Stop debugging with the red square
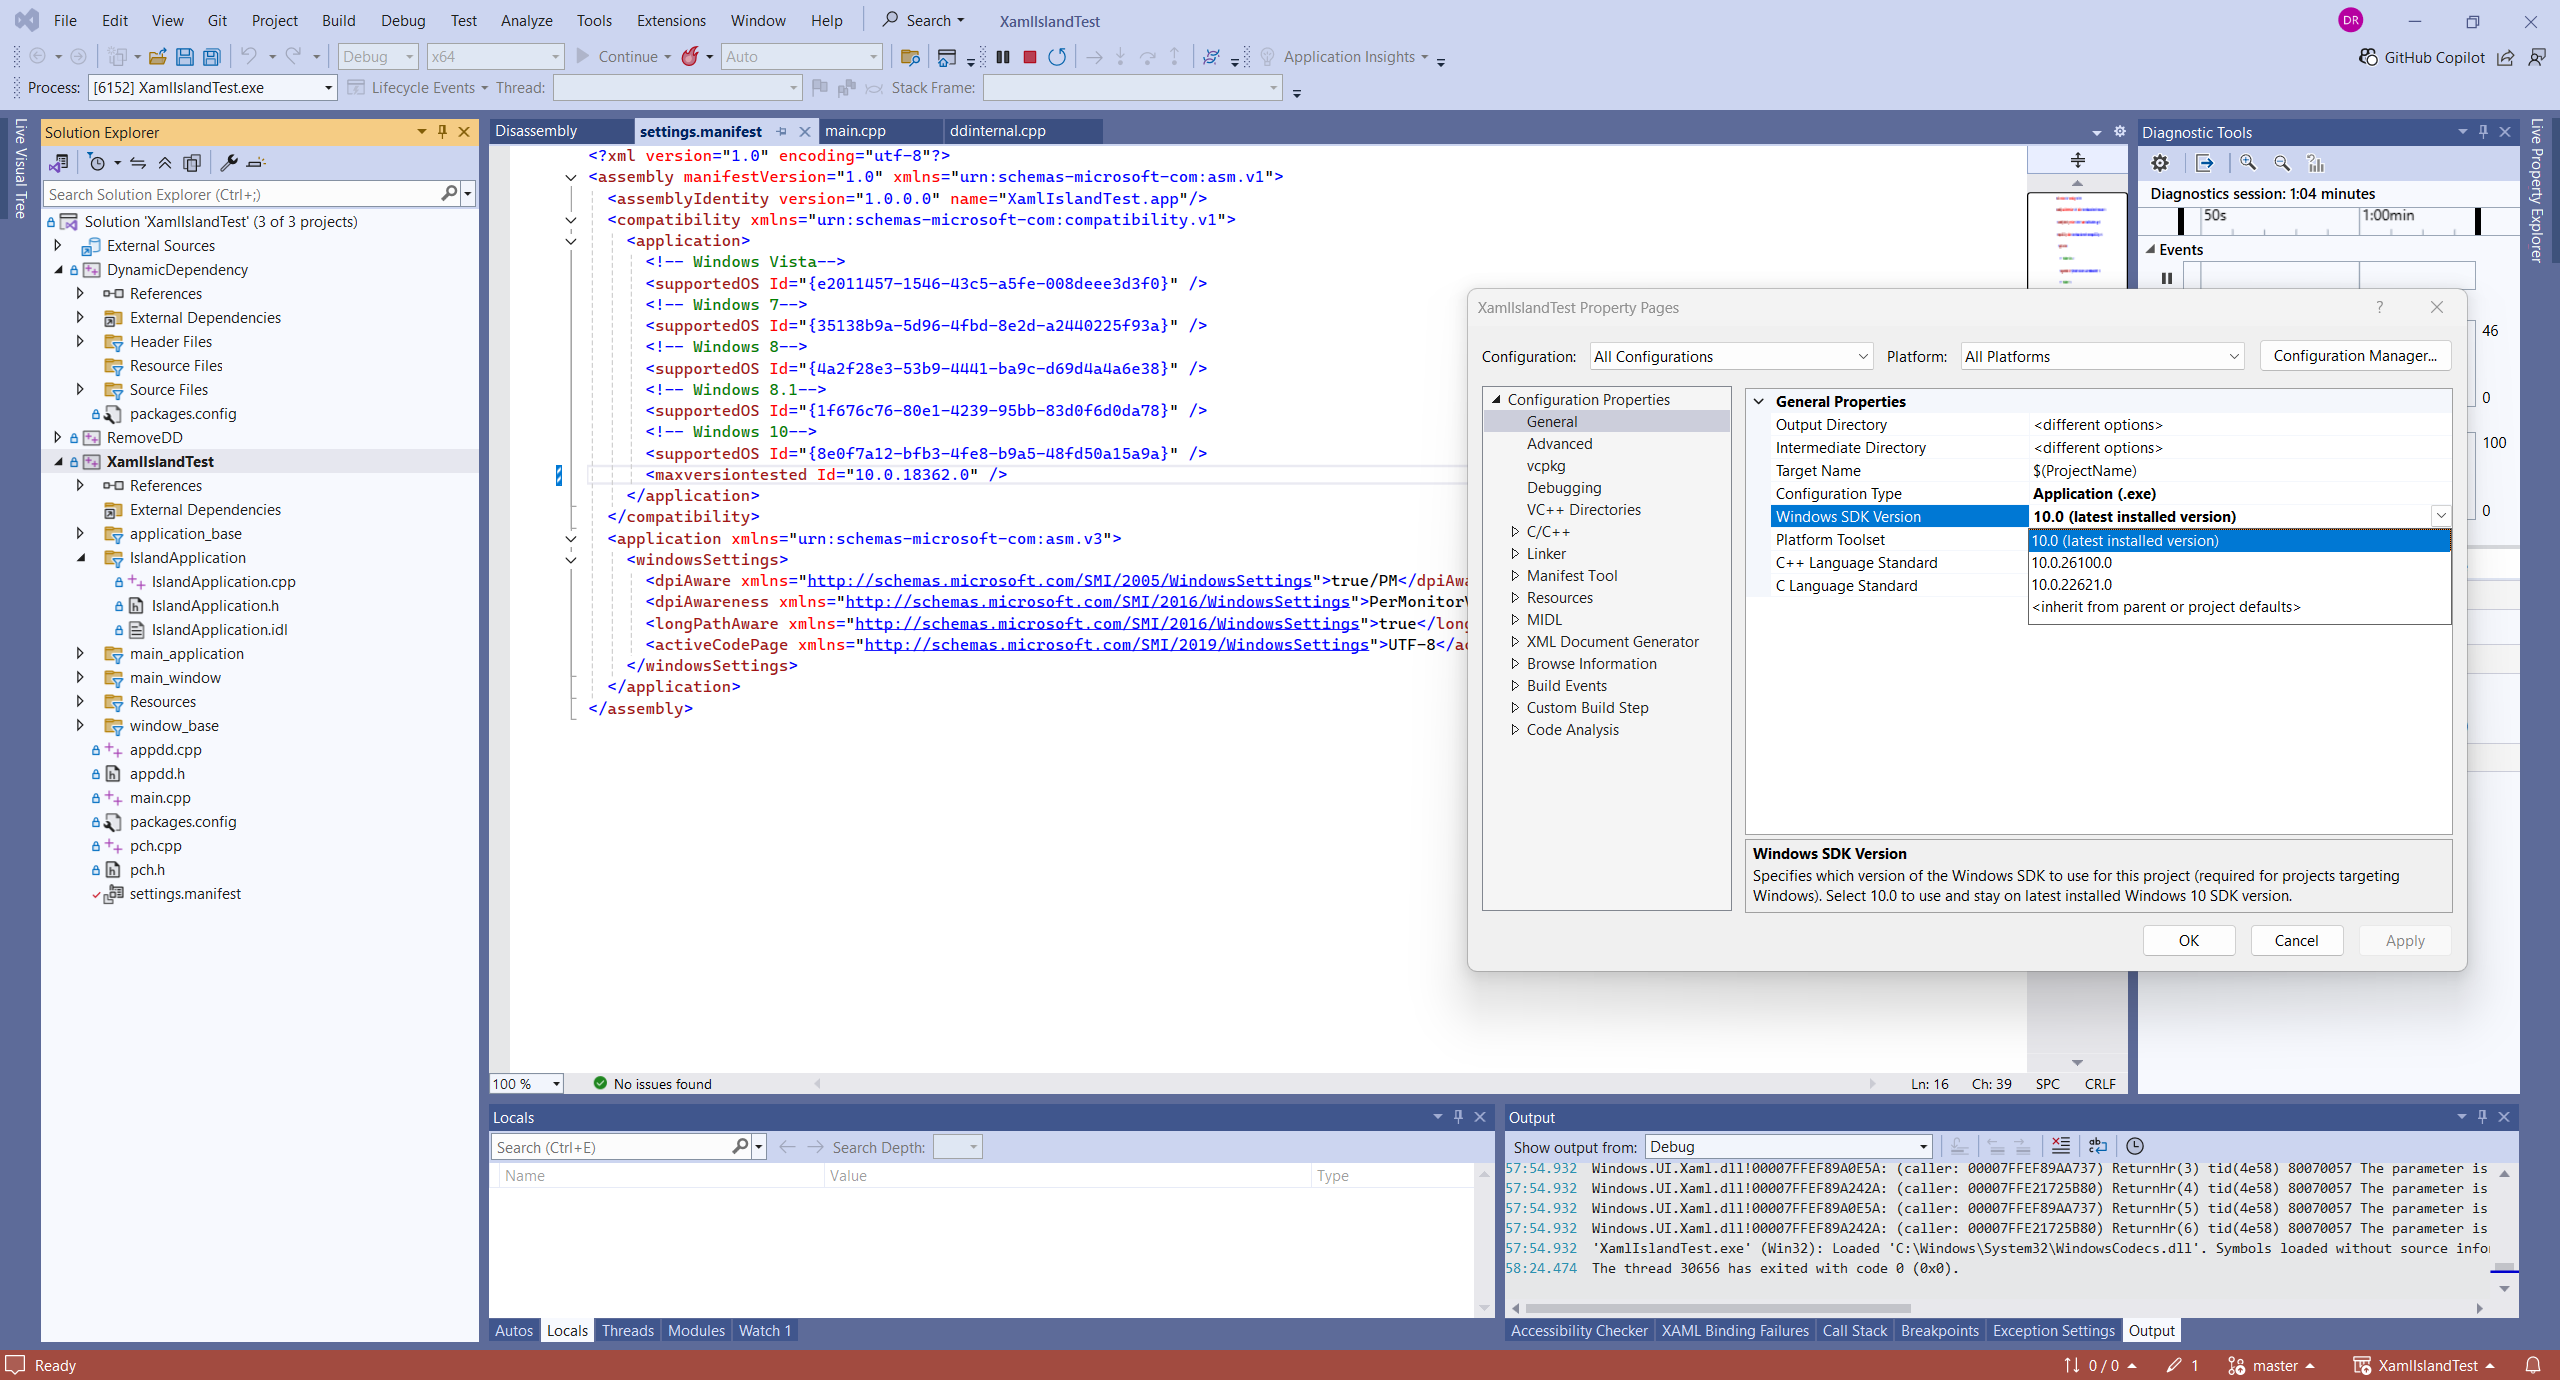 tap(1029, 57)
